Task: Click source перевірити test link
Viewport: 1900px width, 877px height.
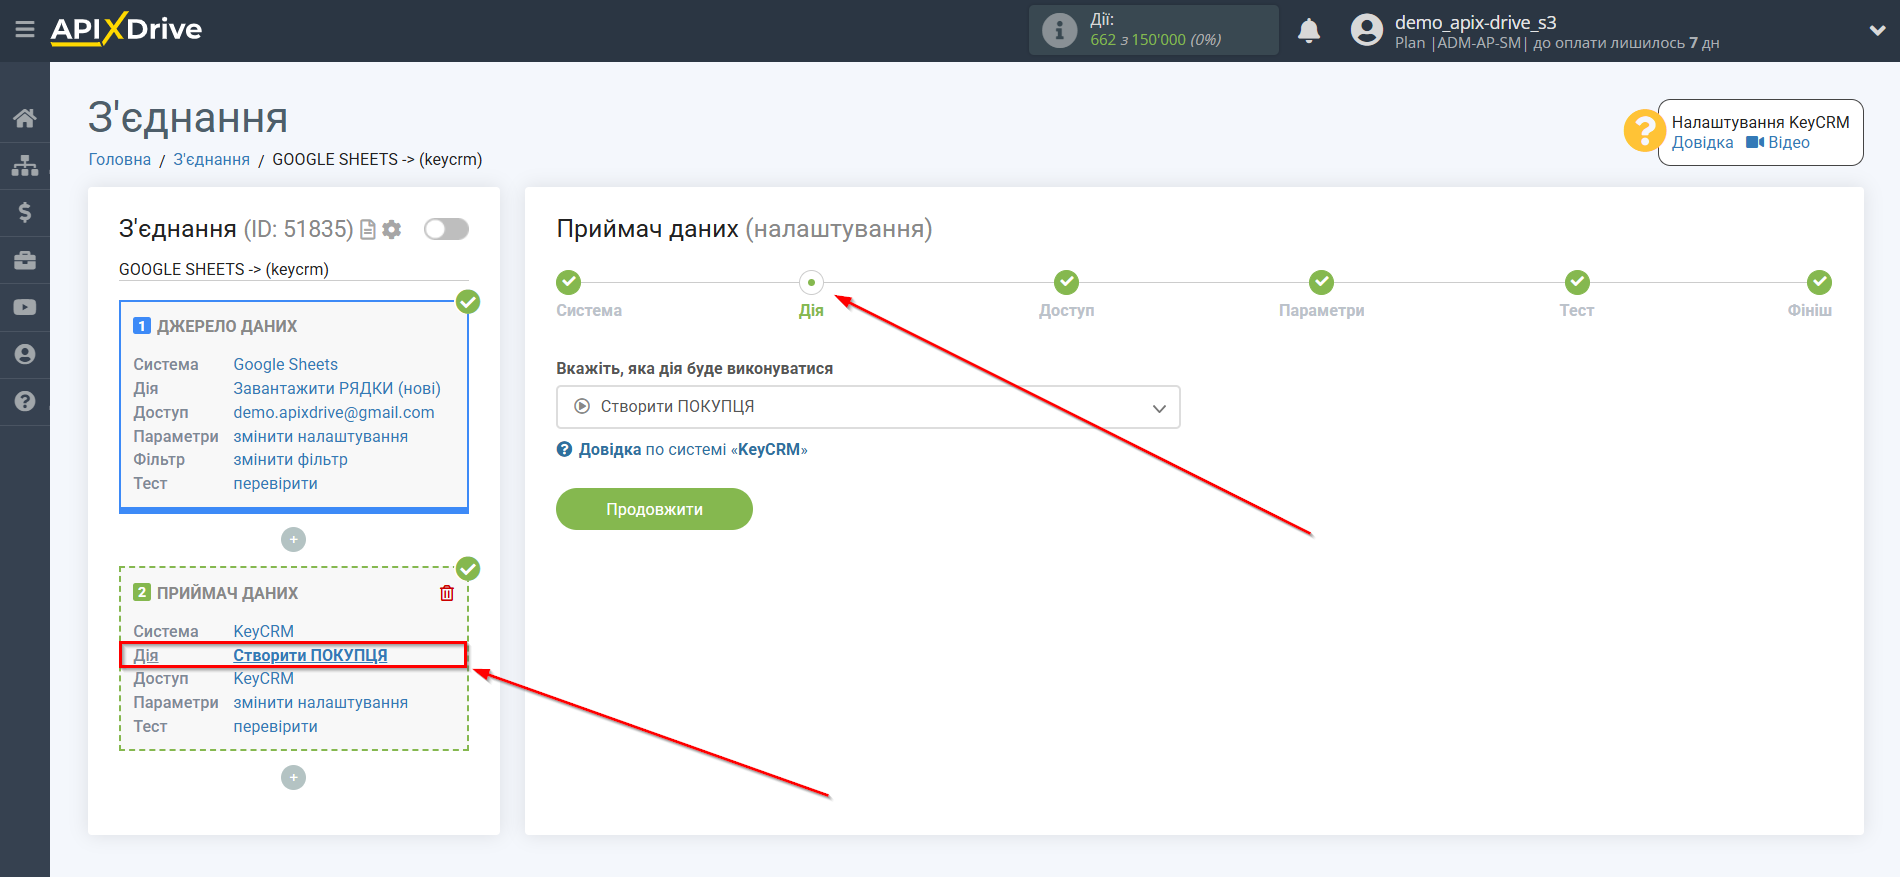Action: tap(275, 484)
